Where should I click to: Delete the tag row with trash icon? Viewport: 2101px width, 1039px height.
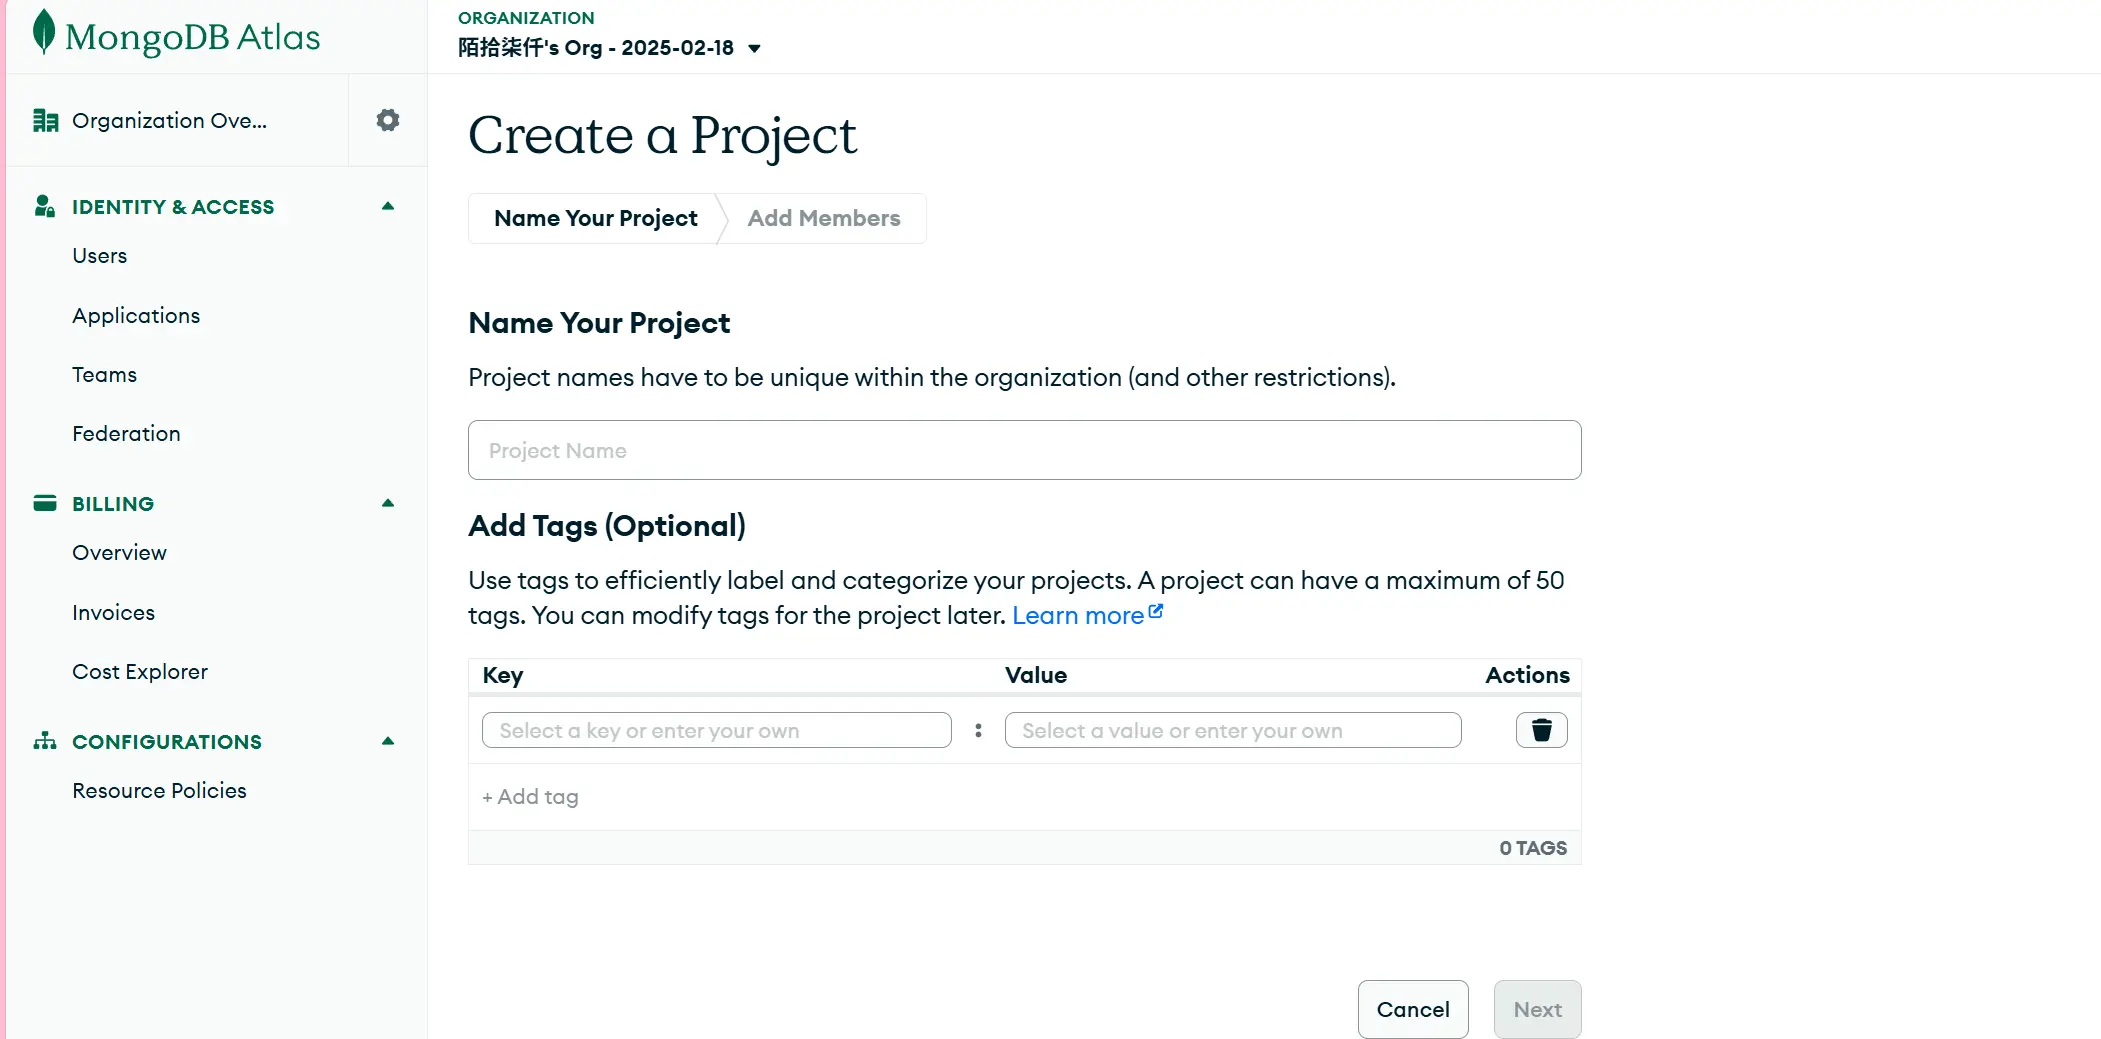point(1541,730)
